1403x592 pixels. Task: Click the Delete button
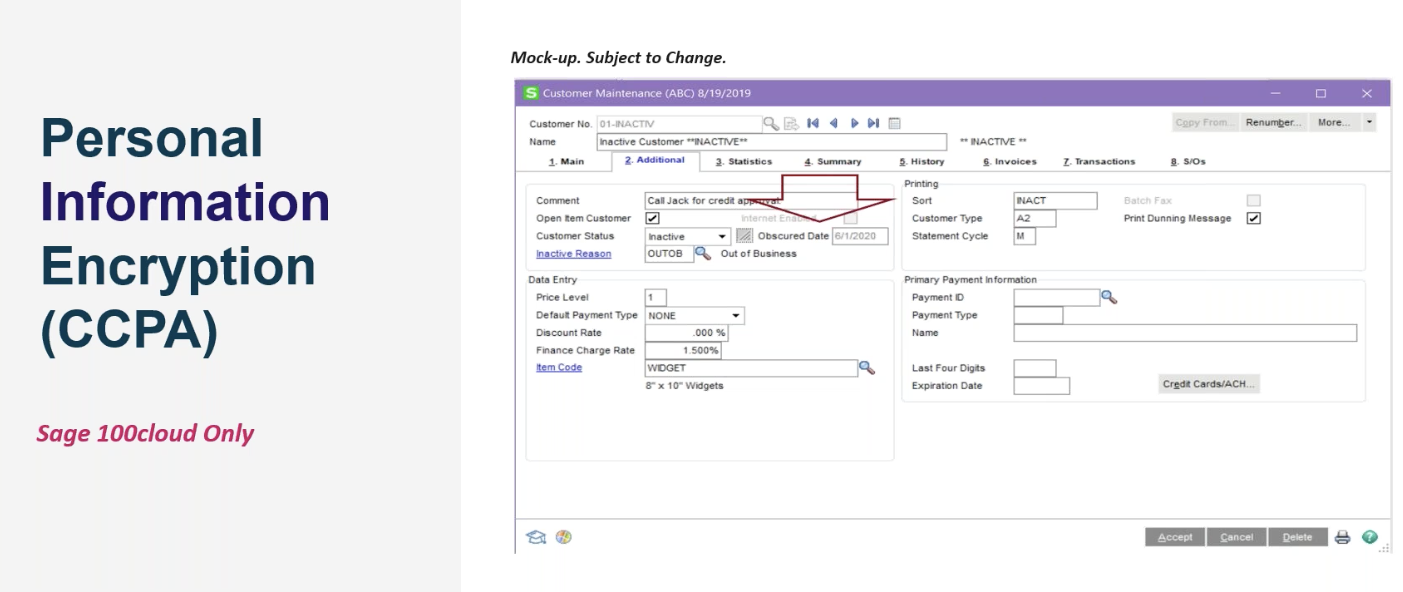(1298, 537)
